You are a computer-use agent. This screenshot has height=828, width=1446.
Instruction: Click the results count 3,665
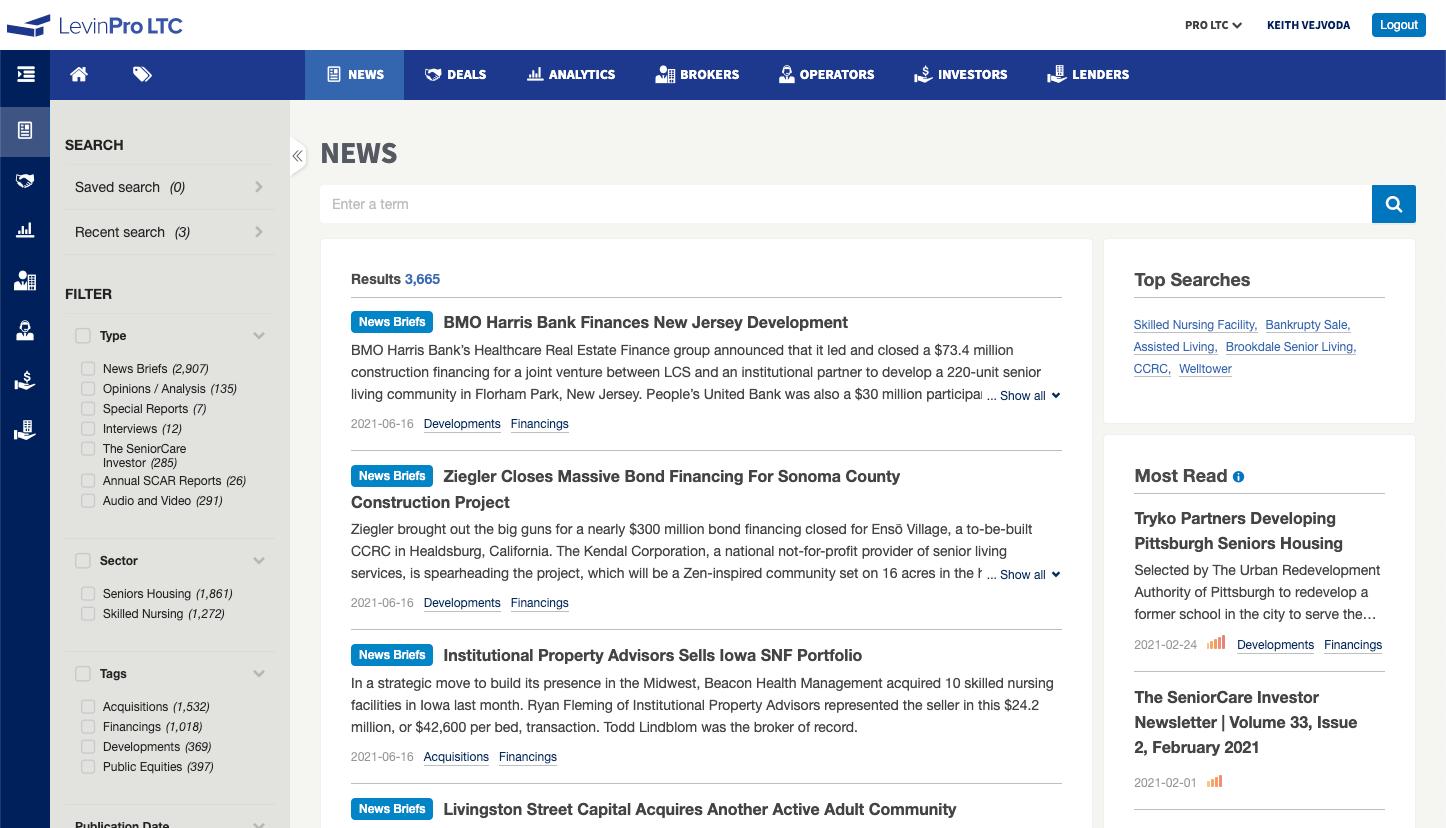(422, 279)
